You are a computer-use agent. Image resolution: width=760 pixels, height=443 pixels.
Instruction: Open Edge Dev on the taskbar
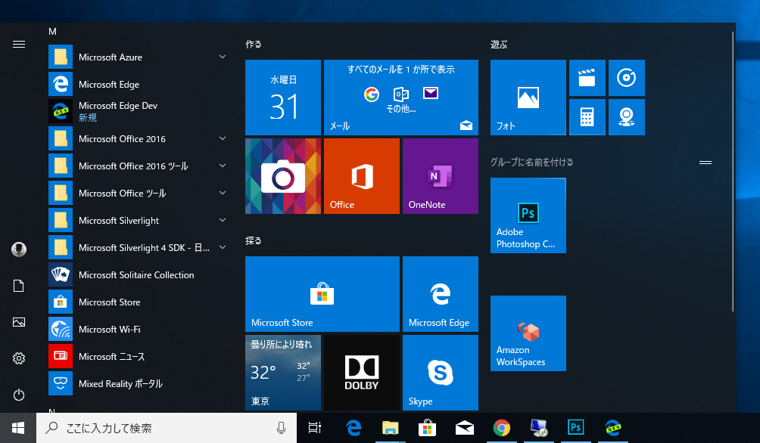(613, 427)
